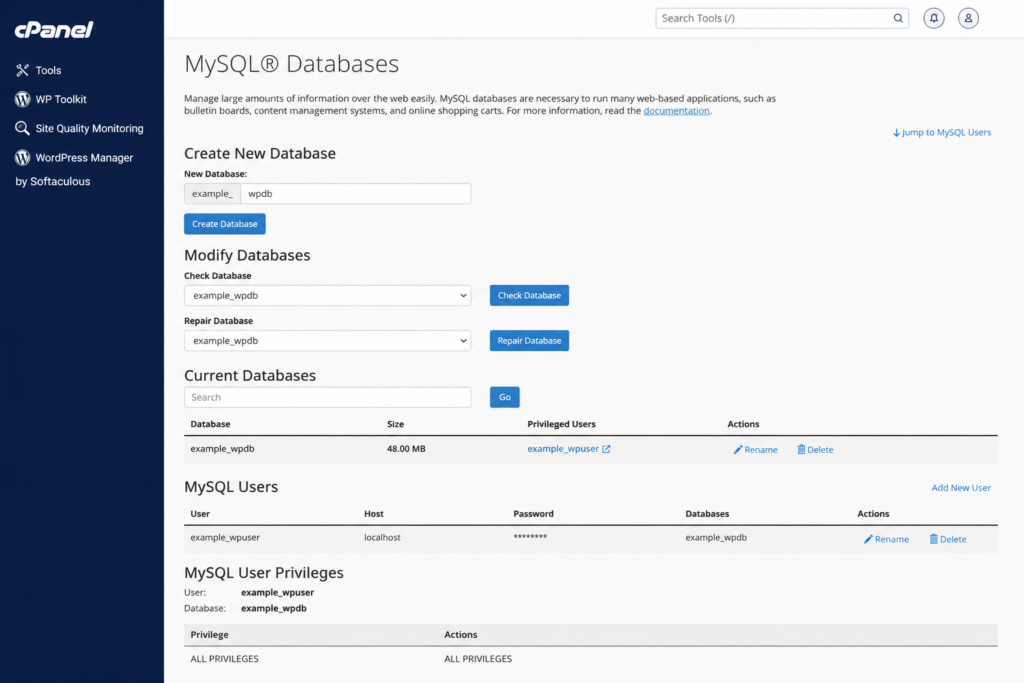
Task: Click bold example_wpdb under User Privileges
Action: click(274, 609)
